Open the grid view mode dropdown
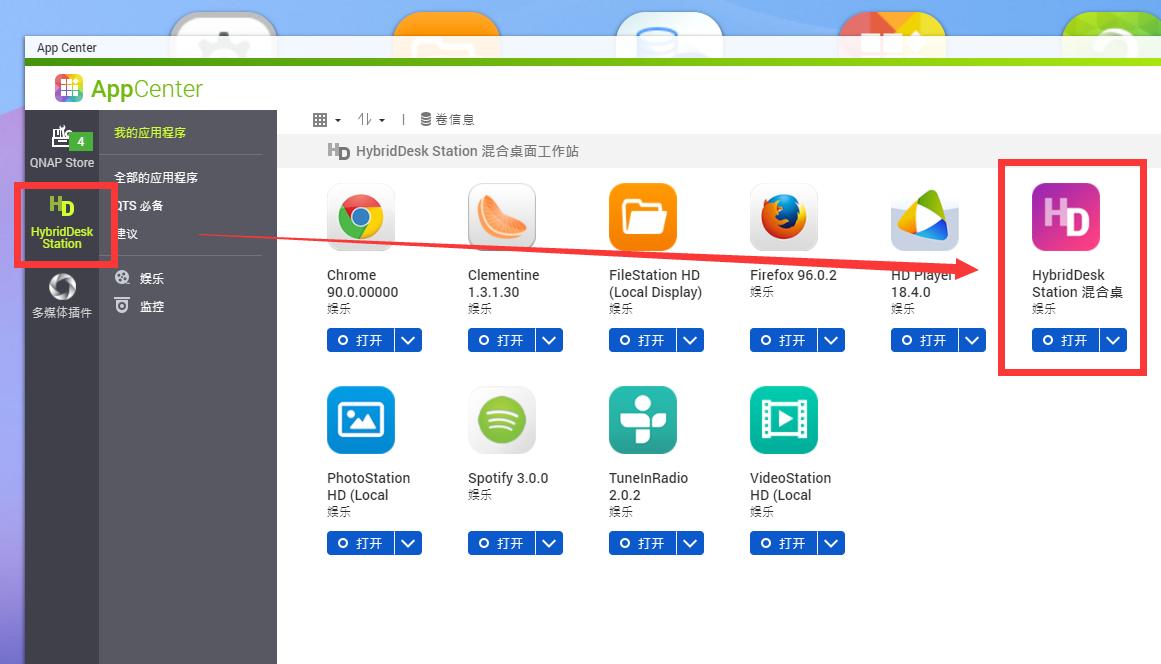 (x=327, y=119)
